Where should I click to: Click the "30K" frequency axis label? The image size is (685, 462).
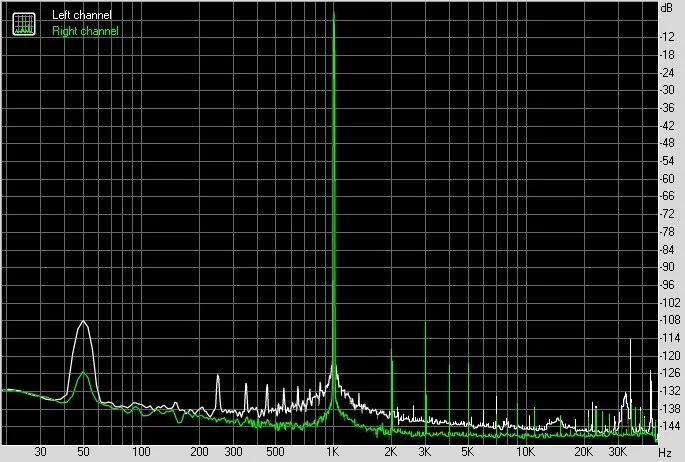617,452
